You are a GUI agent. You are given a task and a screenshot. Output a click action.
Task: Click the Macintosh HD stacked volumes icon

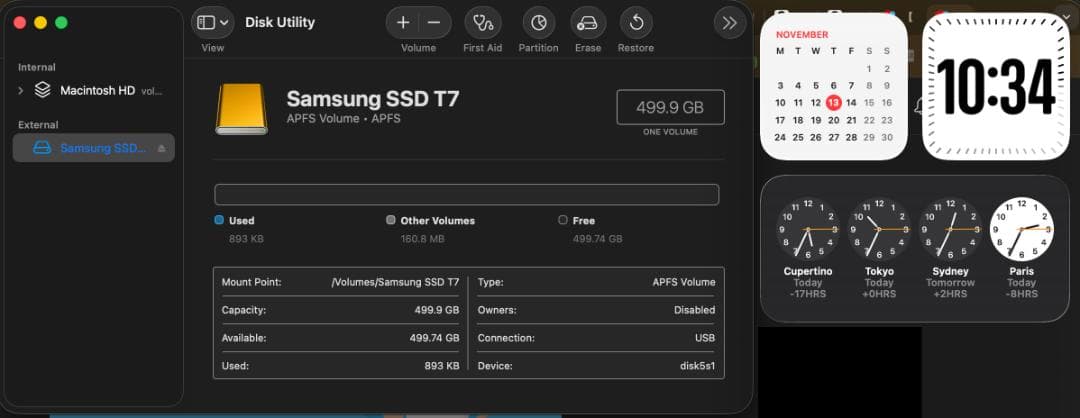(x=43, y=90)
